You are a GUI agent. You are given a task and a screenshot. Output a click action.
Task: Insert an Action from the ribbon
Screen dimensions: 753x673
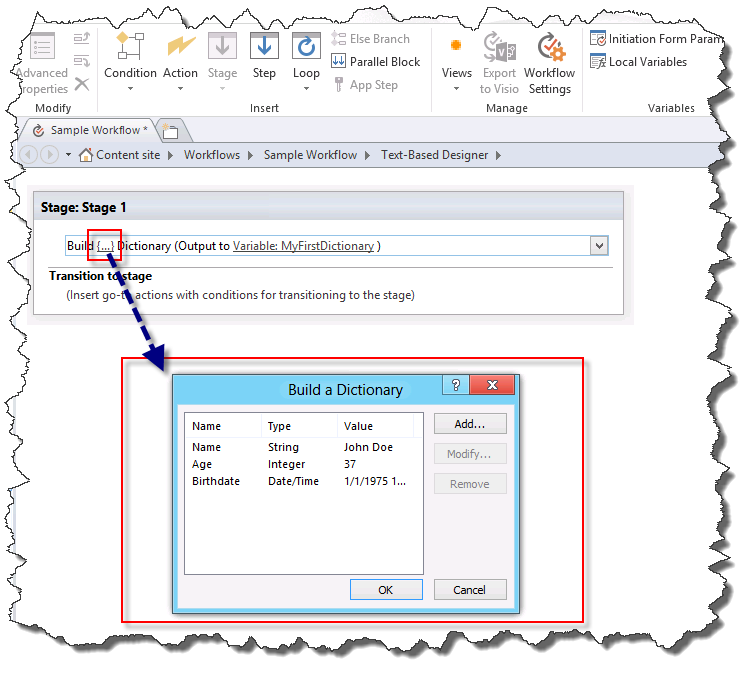180,61
